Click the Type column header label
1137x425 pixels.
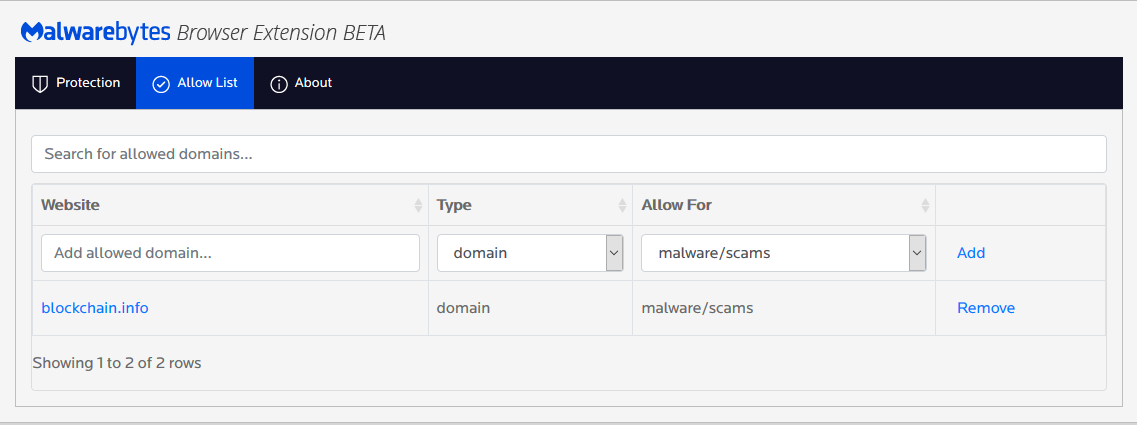[x=454, y=205]
